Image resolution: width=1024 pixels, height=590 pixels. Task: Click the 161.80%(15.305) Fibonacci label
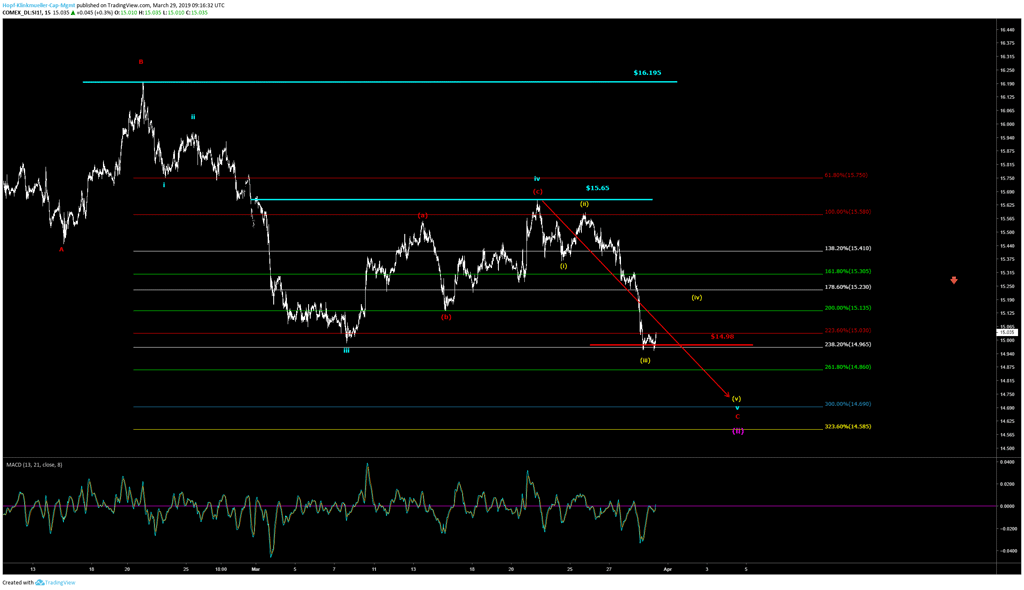pos(848,271)
